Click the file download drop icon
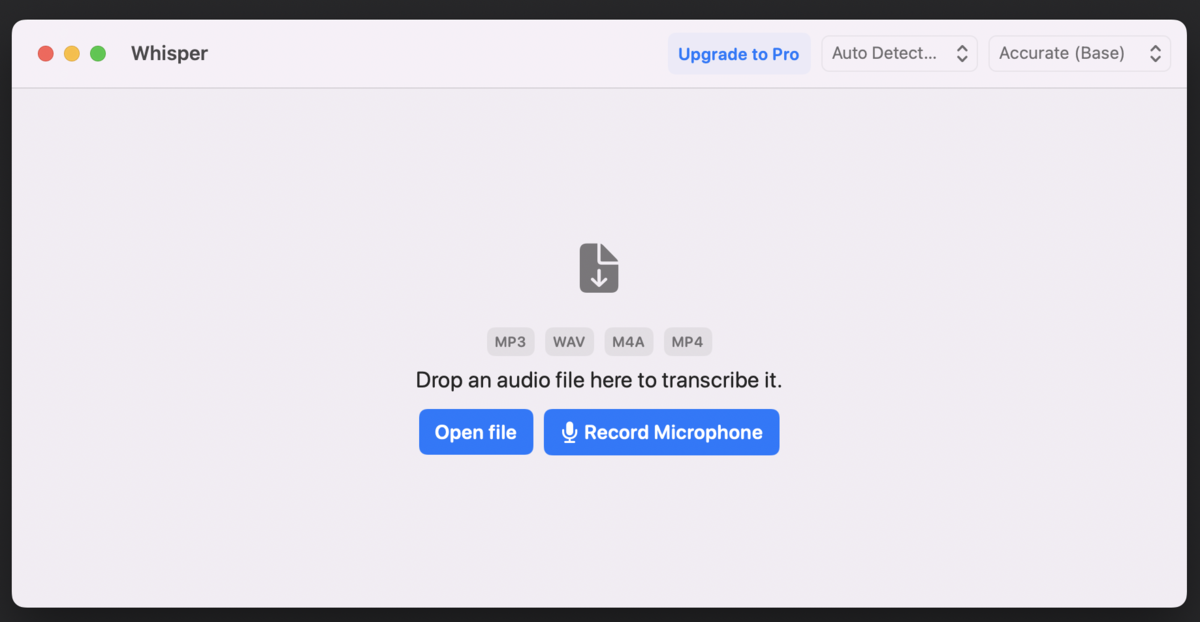1200x622 pixels. click(x=599, y=268)
